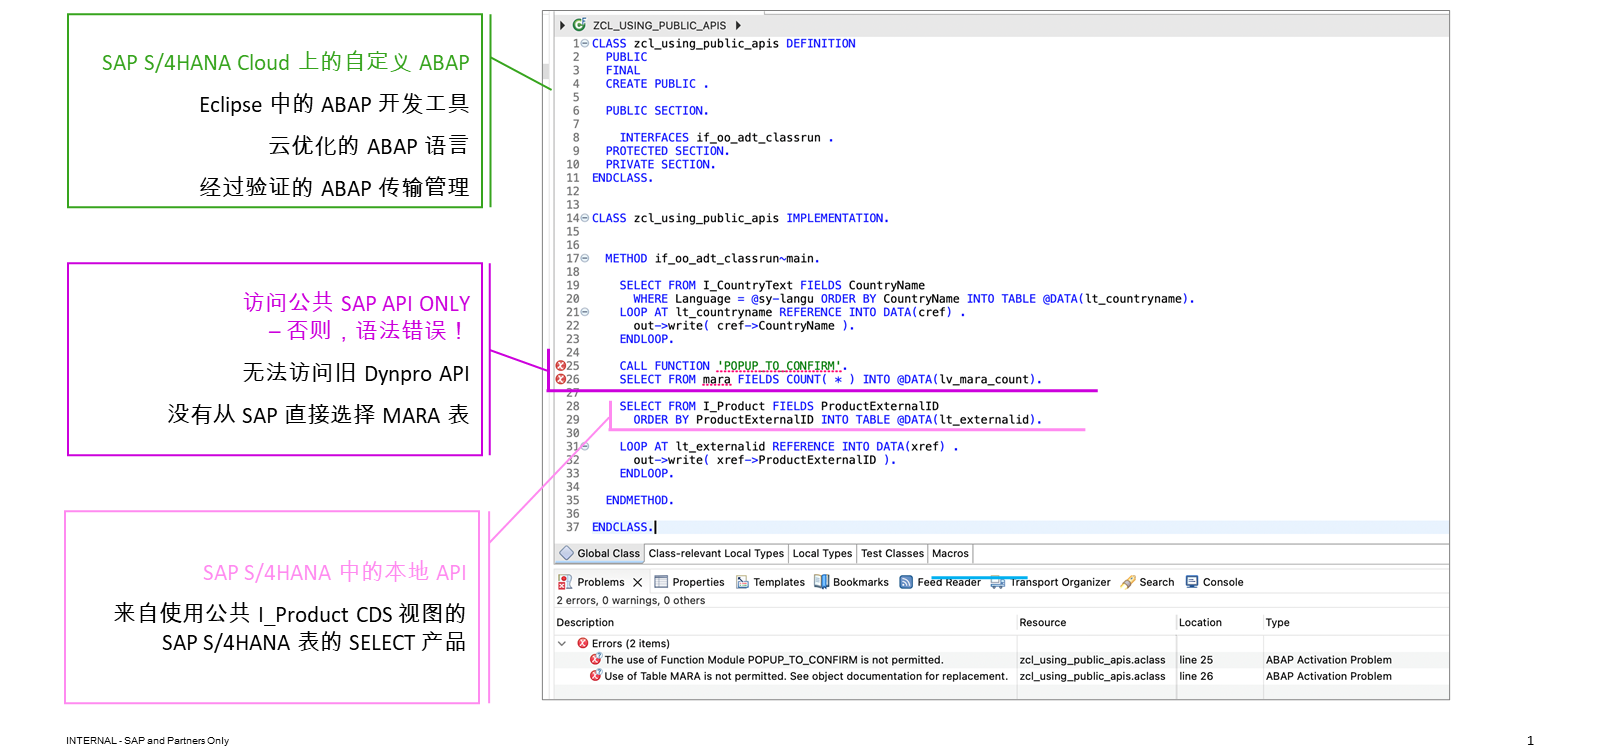Click the Properties table icon
The height and width of the screenshot is (756, 1600).
(x=661, y=582)
